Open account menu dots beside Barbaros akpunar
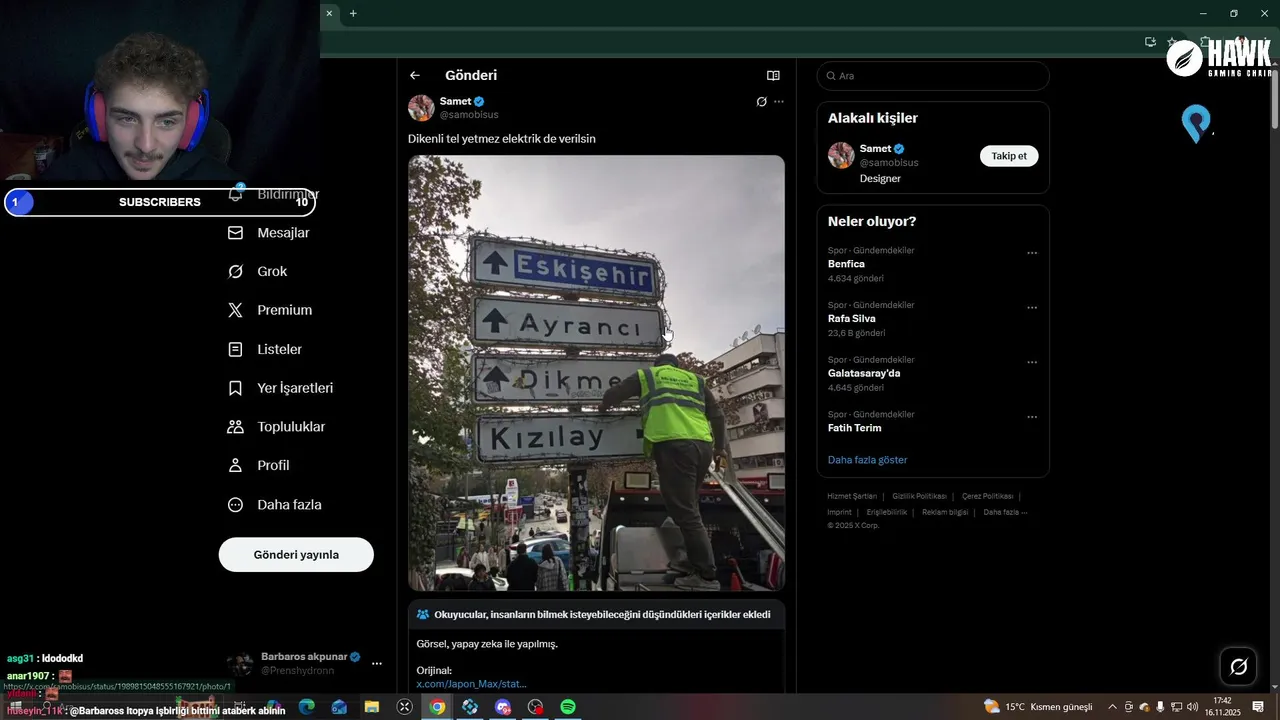The width and height of the screenshot is (1280, 720). pos(377,663)
